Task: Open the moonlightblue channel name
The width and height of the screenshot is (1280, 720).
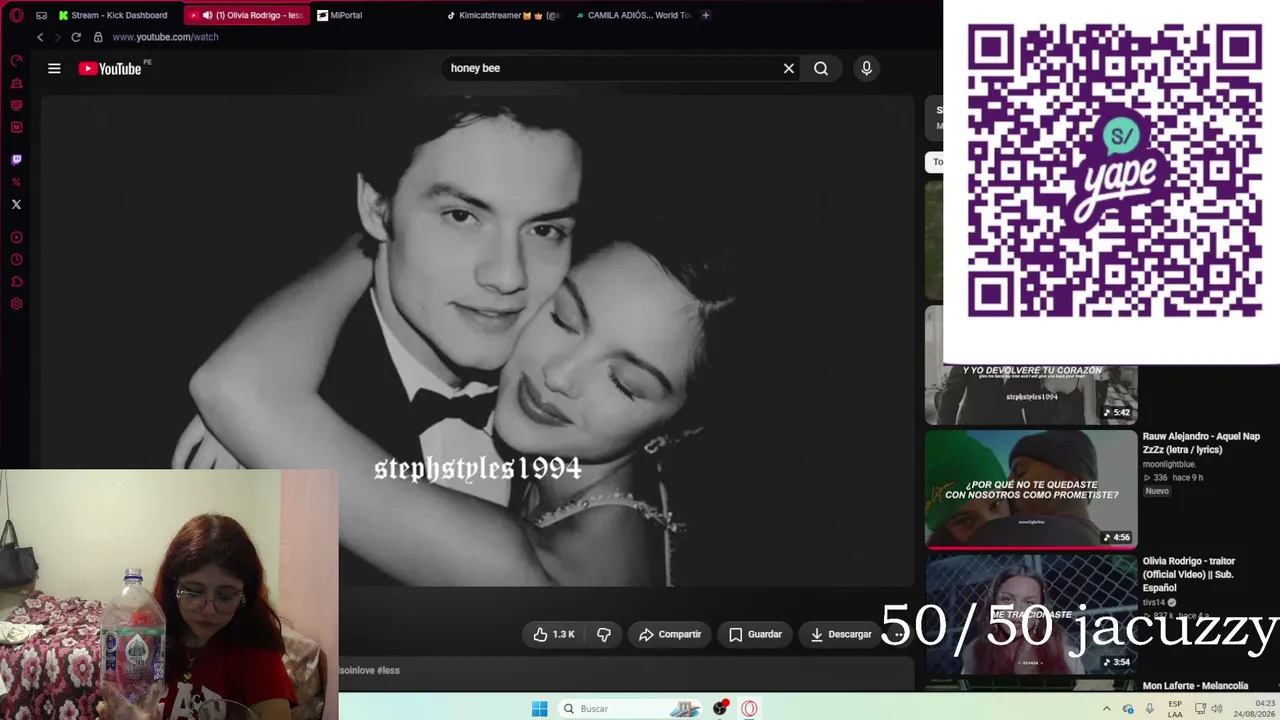Action: pos(1169,464)
